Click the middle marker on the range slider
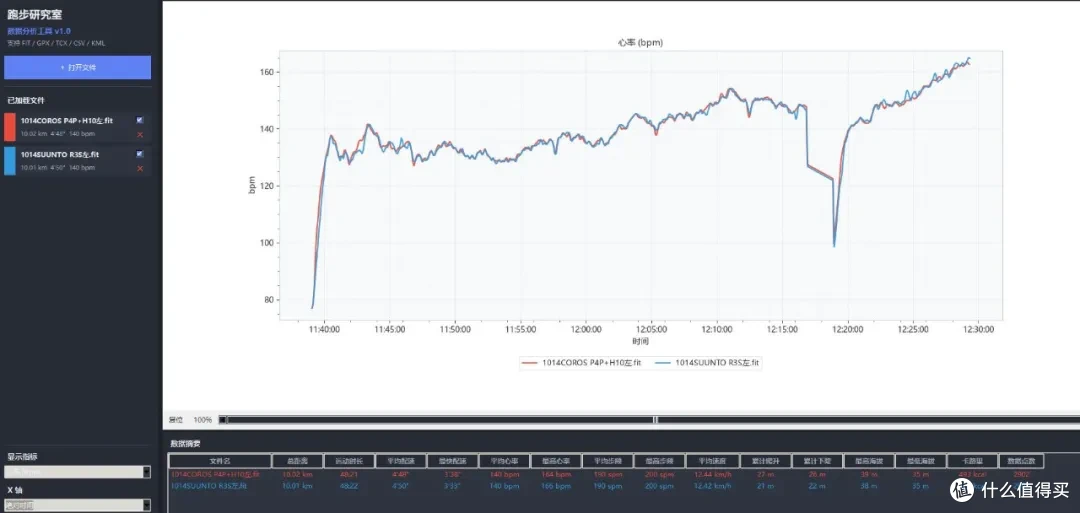This screenshot has height=513, width=1080. (x=656, y=419)
